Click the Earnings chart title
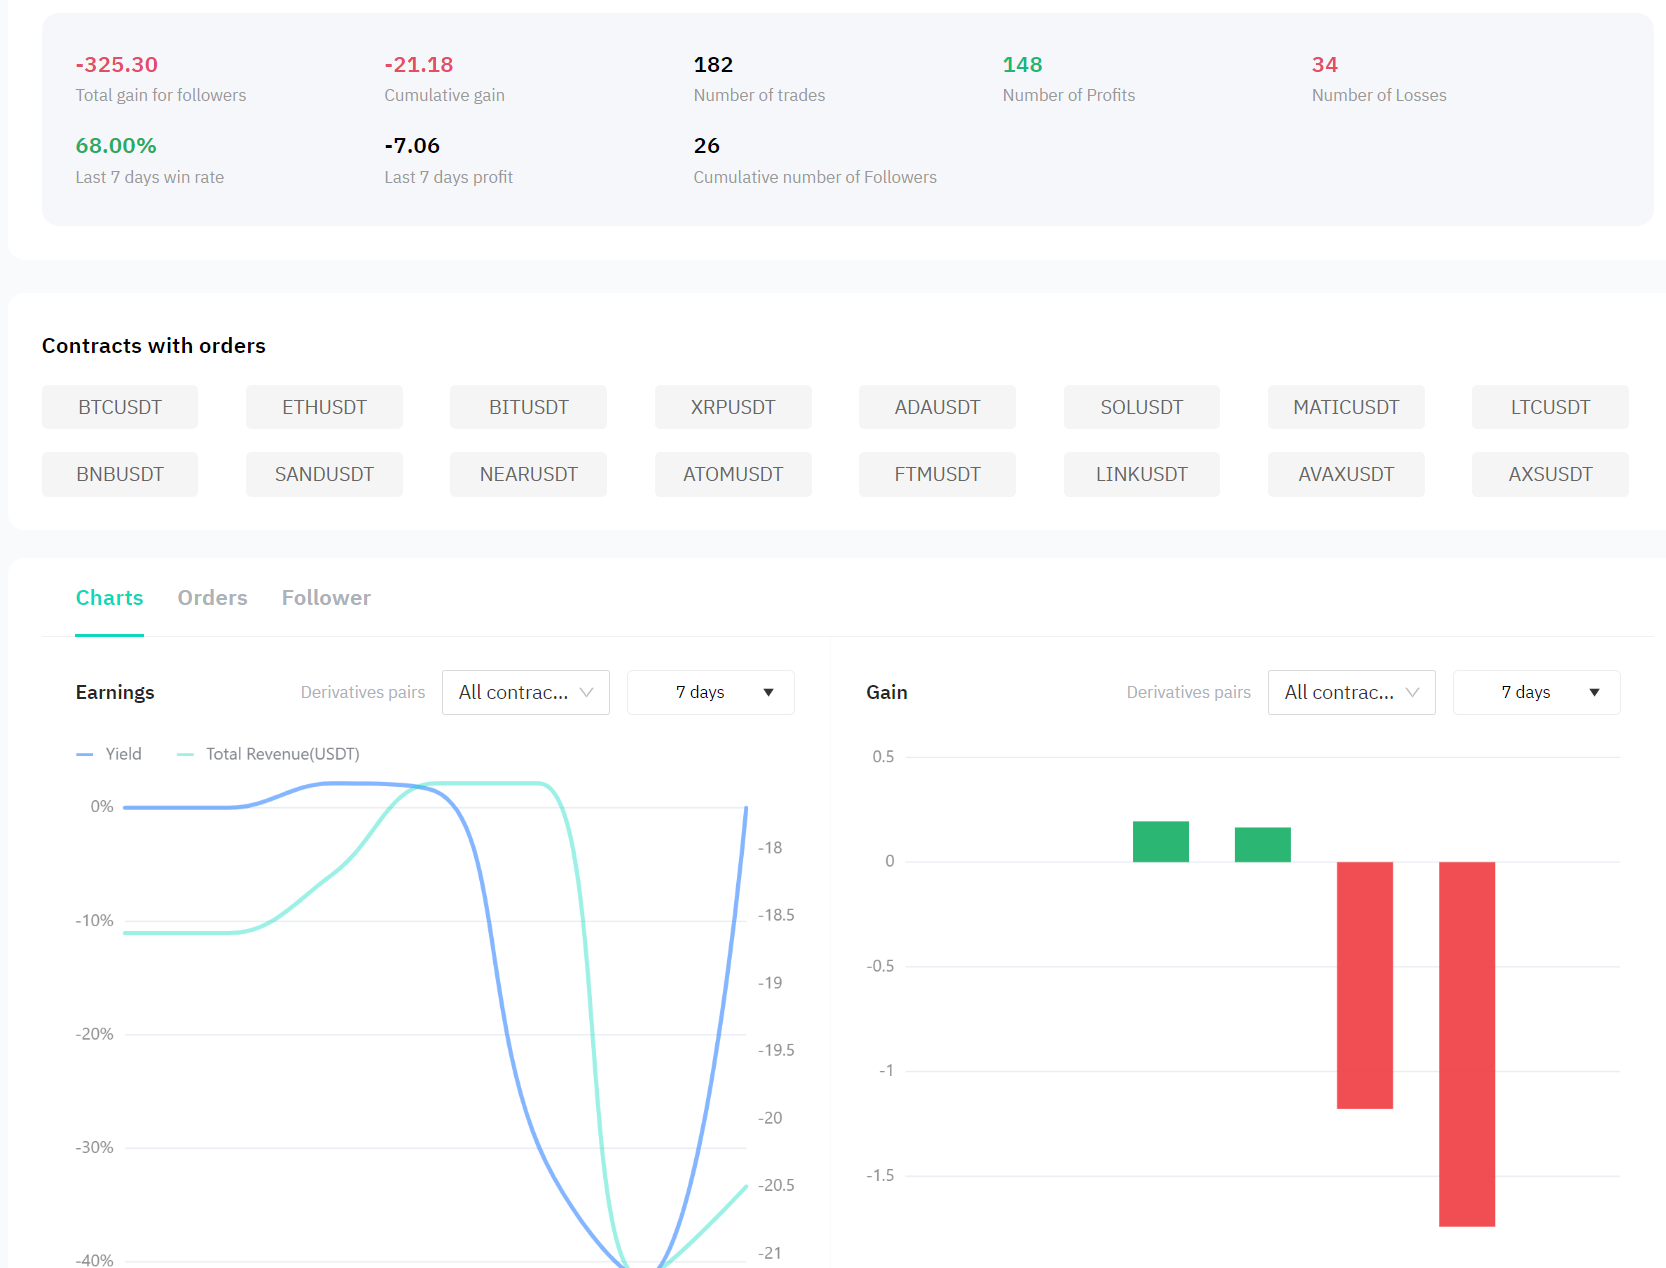Viewport: 1666px width, 1268px height. [x=115, y=692]
